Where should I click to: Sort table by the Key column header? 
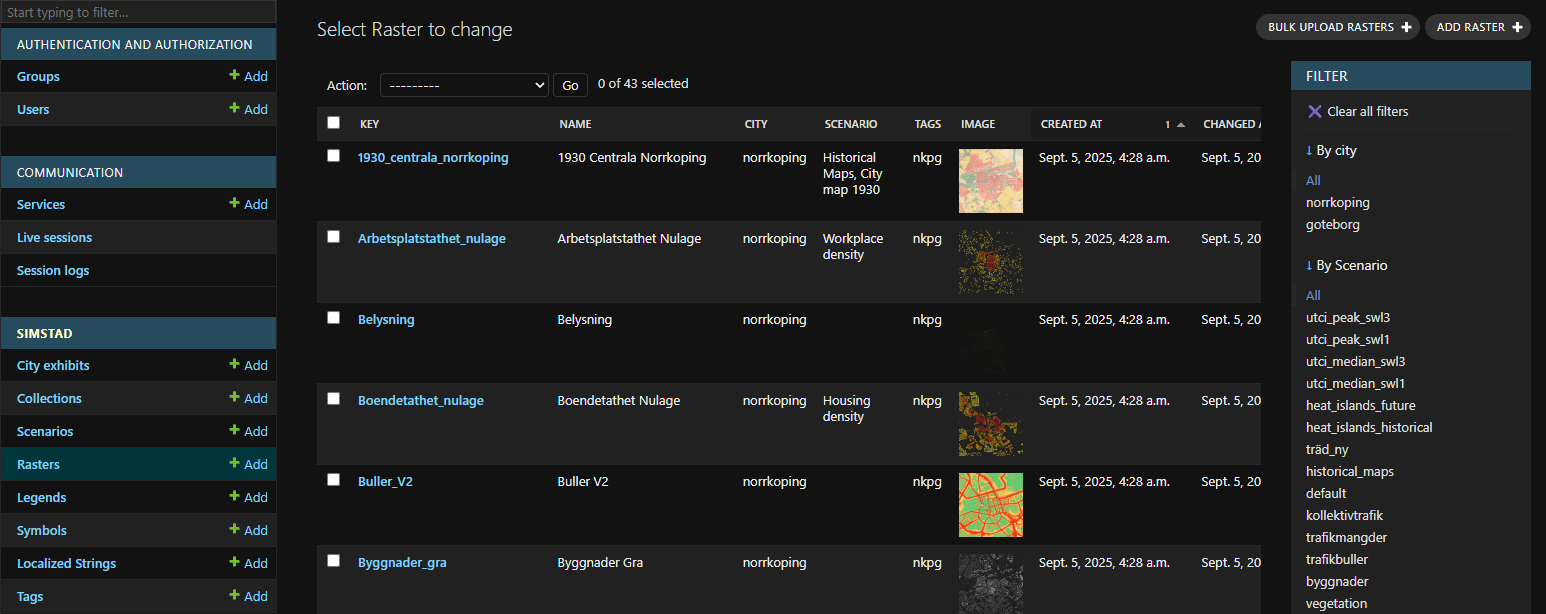(369, 124)
